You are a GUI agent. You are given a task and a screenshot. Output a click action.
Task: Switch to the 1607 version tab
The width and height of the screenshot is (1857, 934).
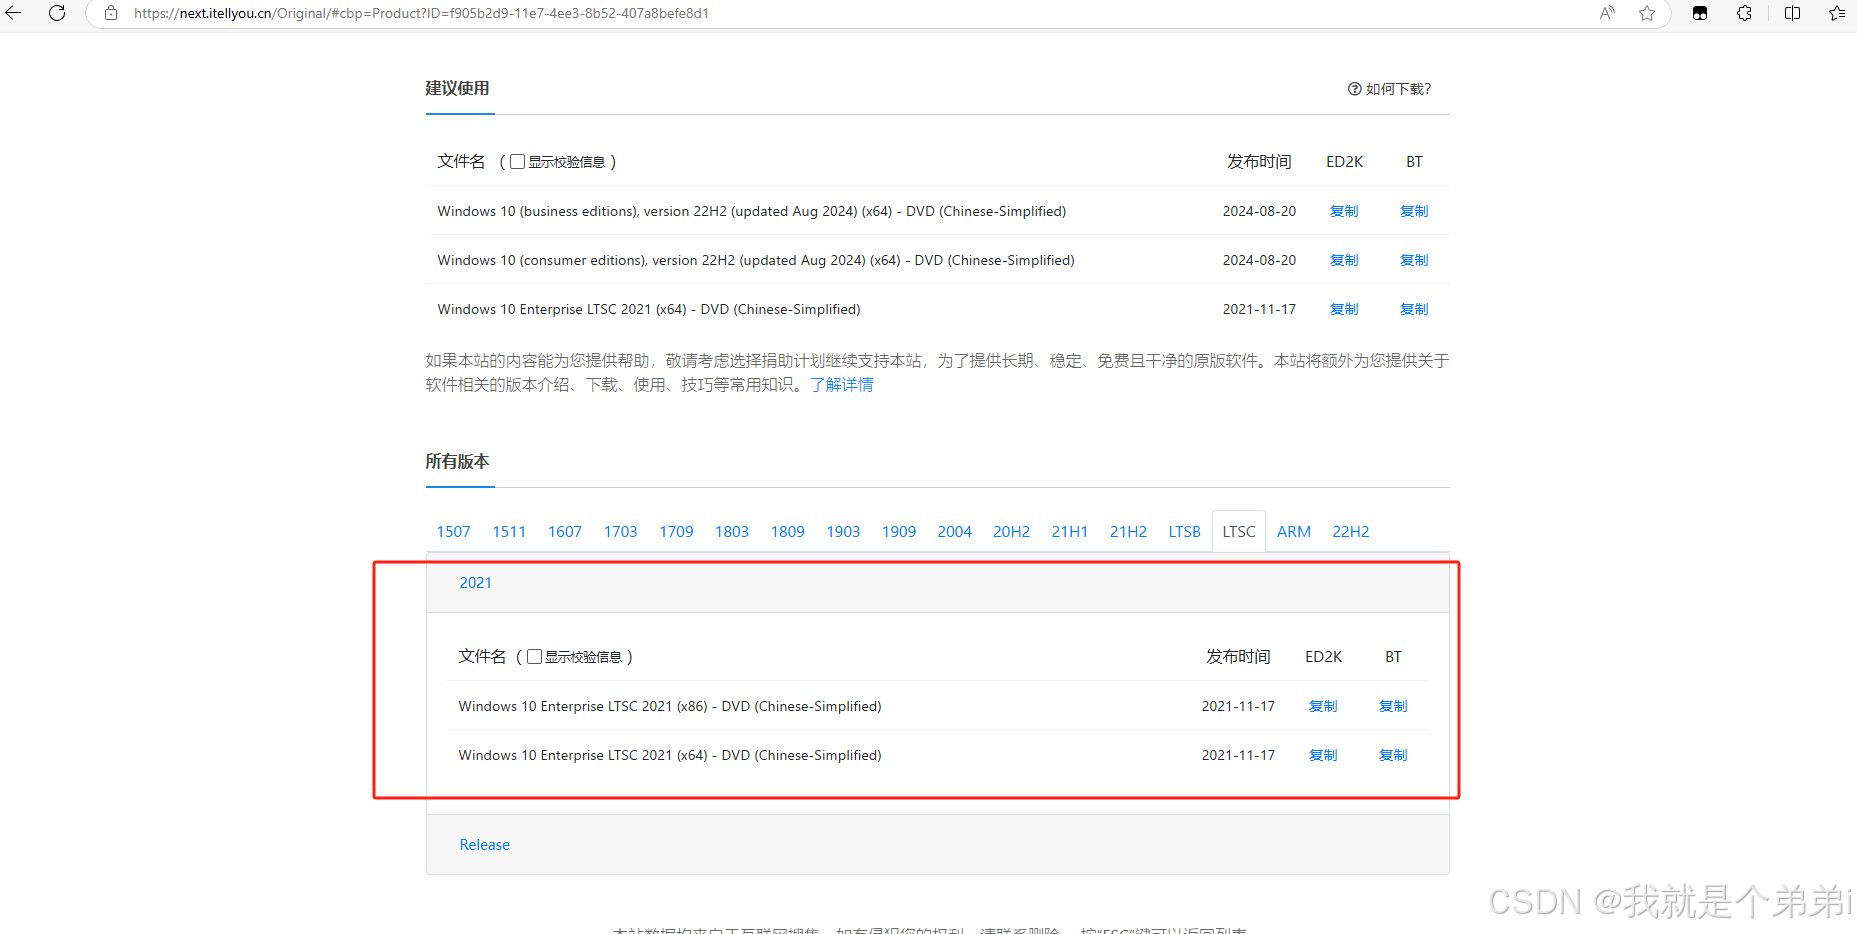(x=565, y=531)
